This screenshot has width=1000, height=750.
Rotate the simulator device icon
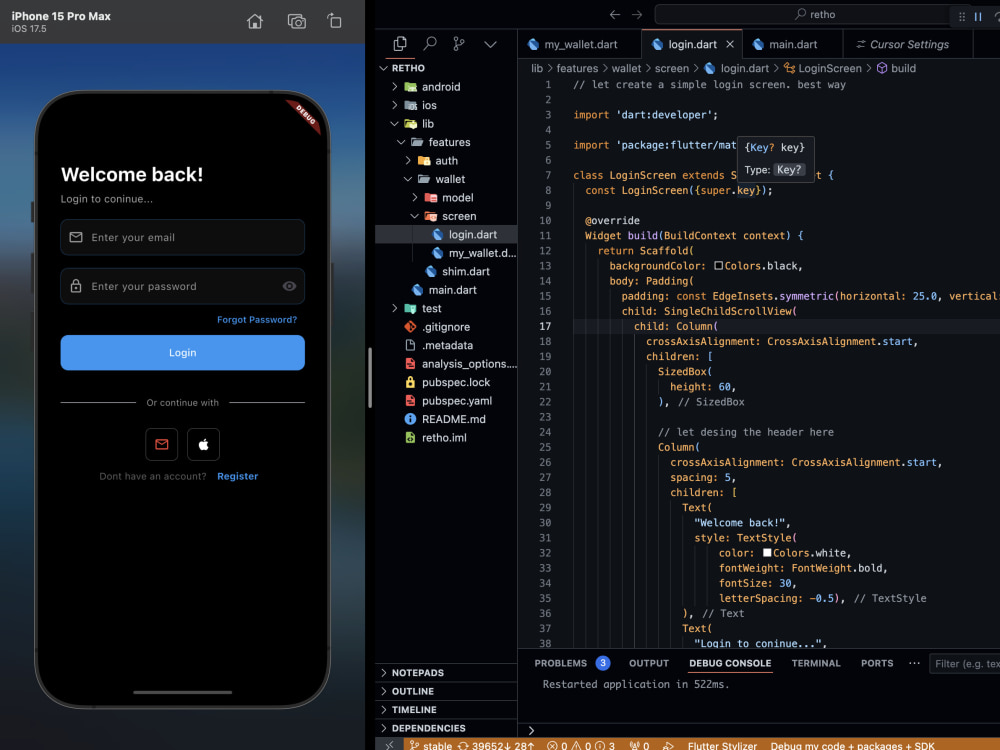tap(334, 21)
